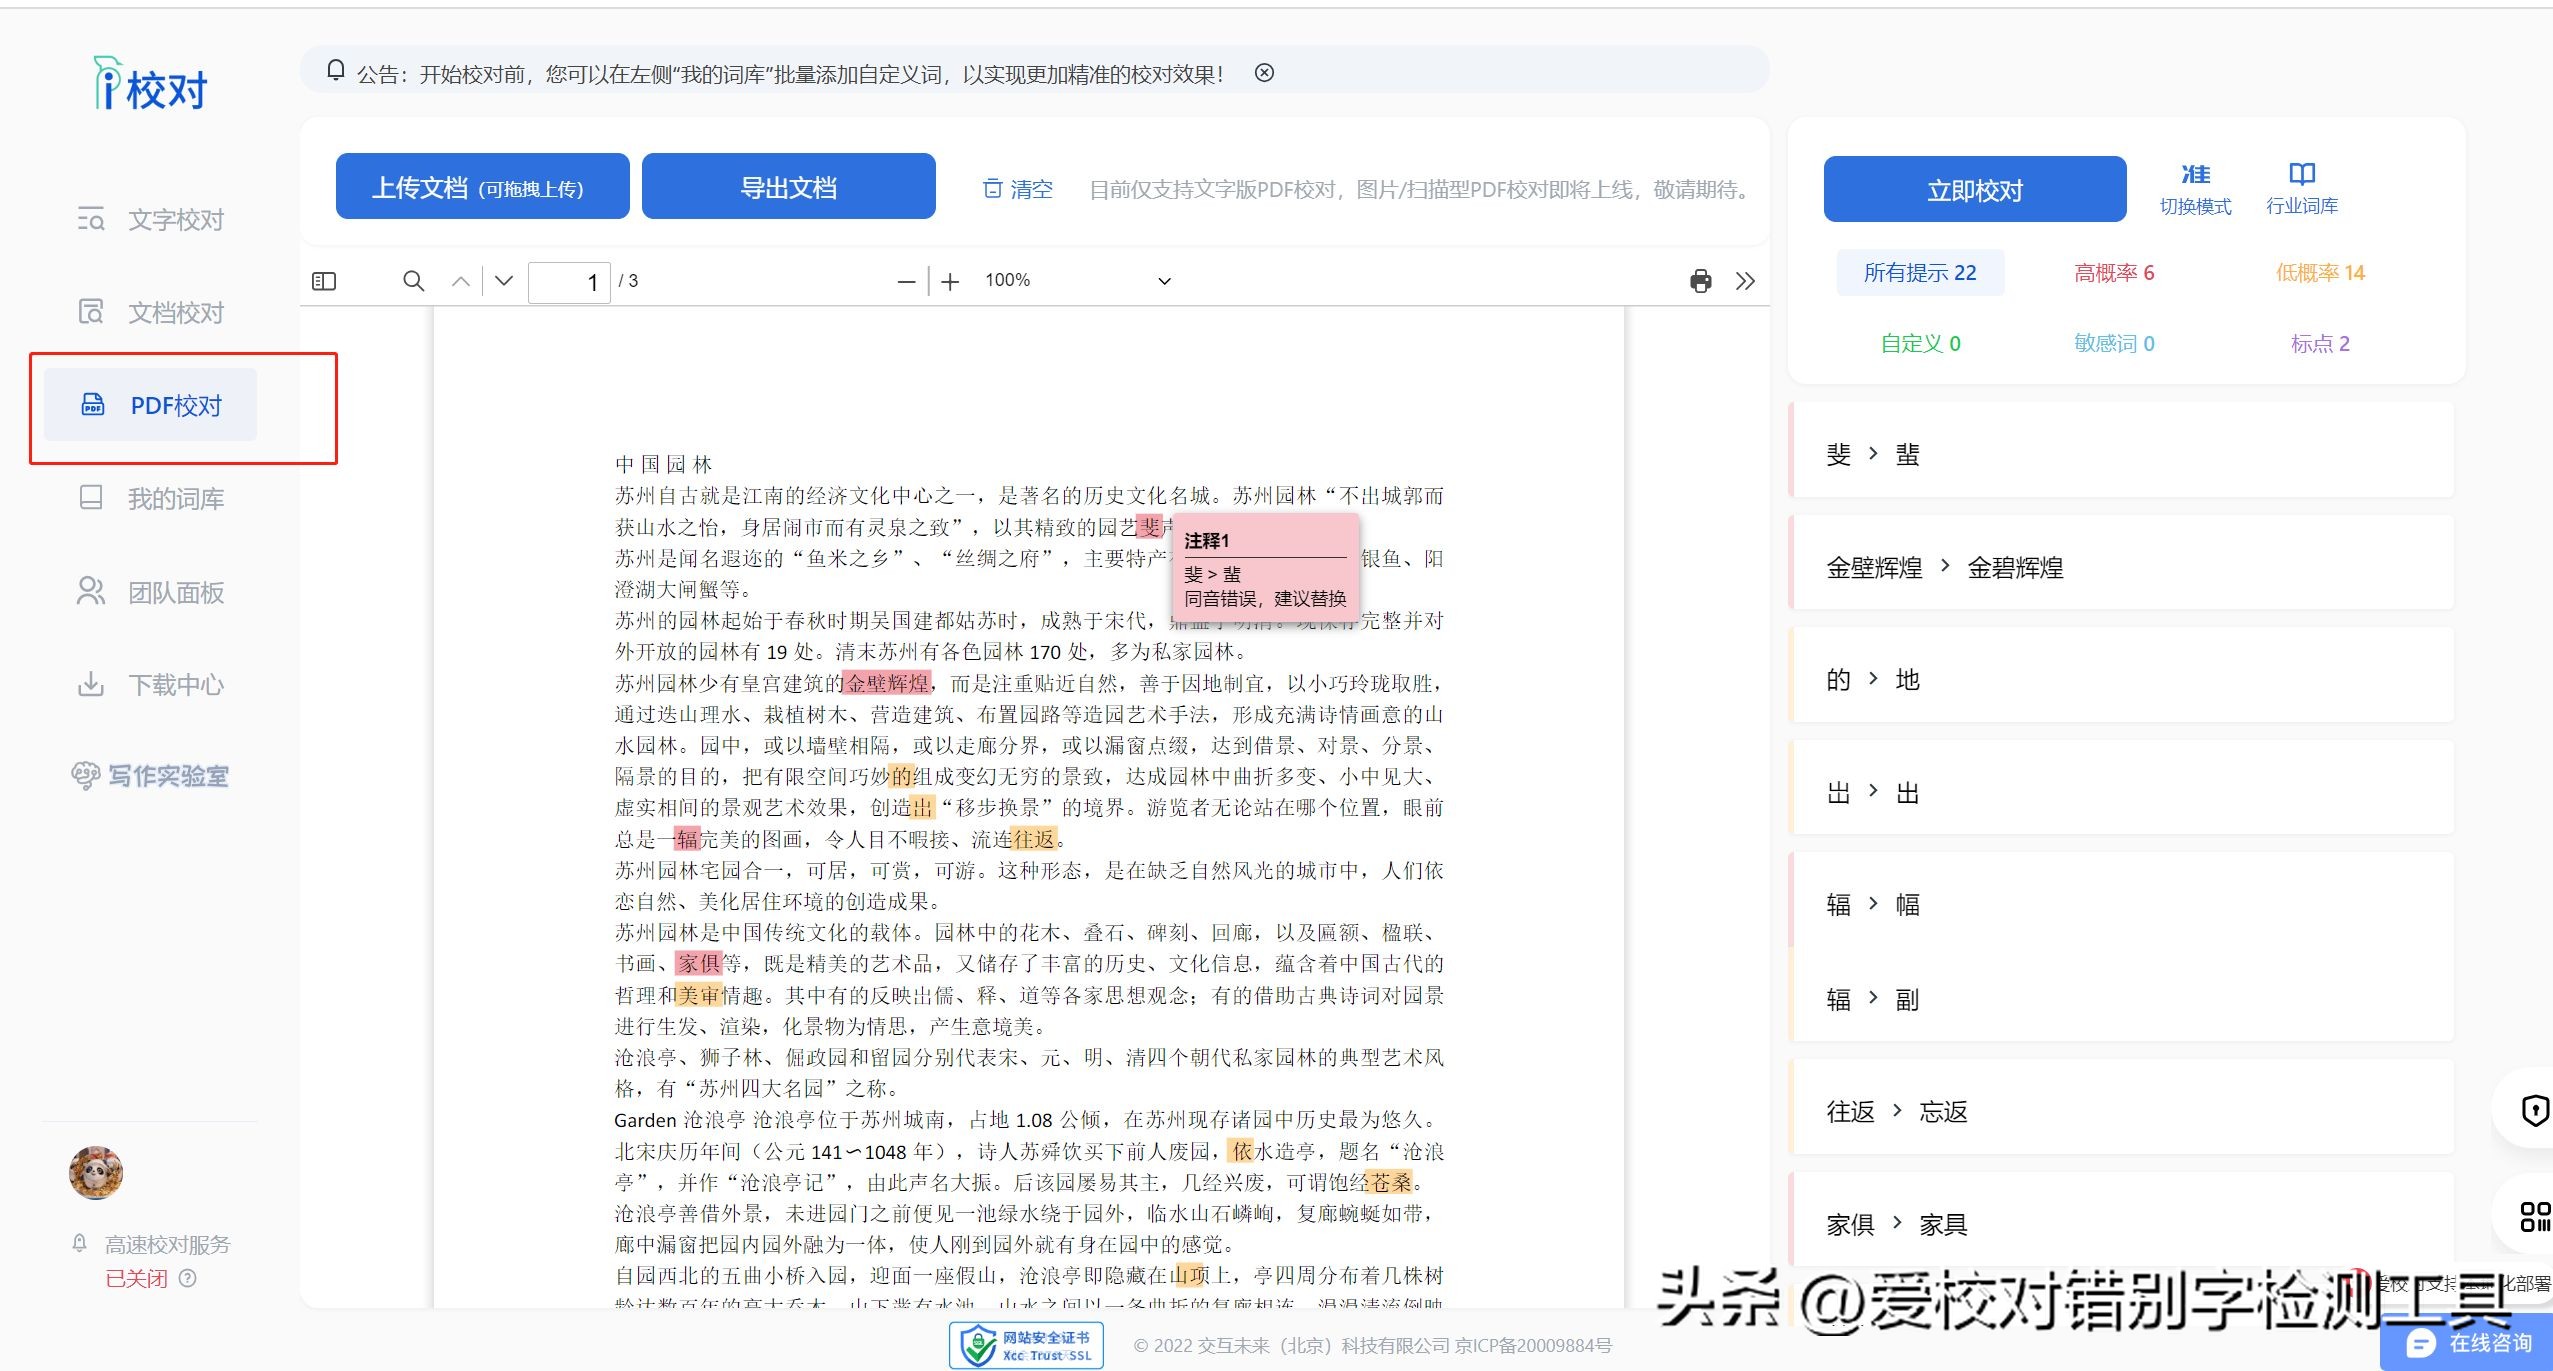This screenshot has width=2553, height=1371.
Task: Open 文档校对 in the sidebar
Action: (150, 313)
